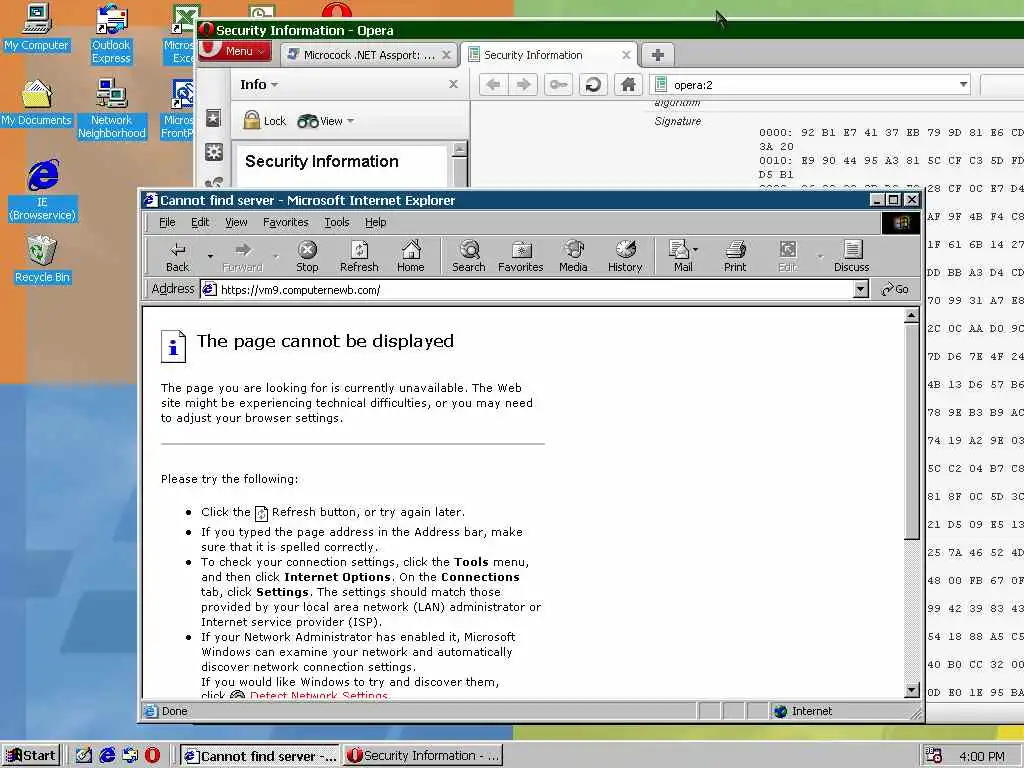Screen dimensions: 1024x768
Task: Click the Mail toolbar button
Action: point(680,256)
